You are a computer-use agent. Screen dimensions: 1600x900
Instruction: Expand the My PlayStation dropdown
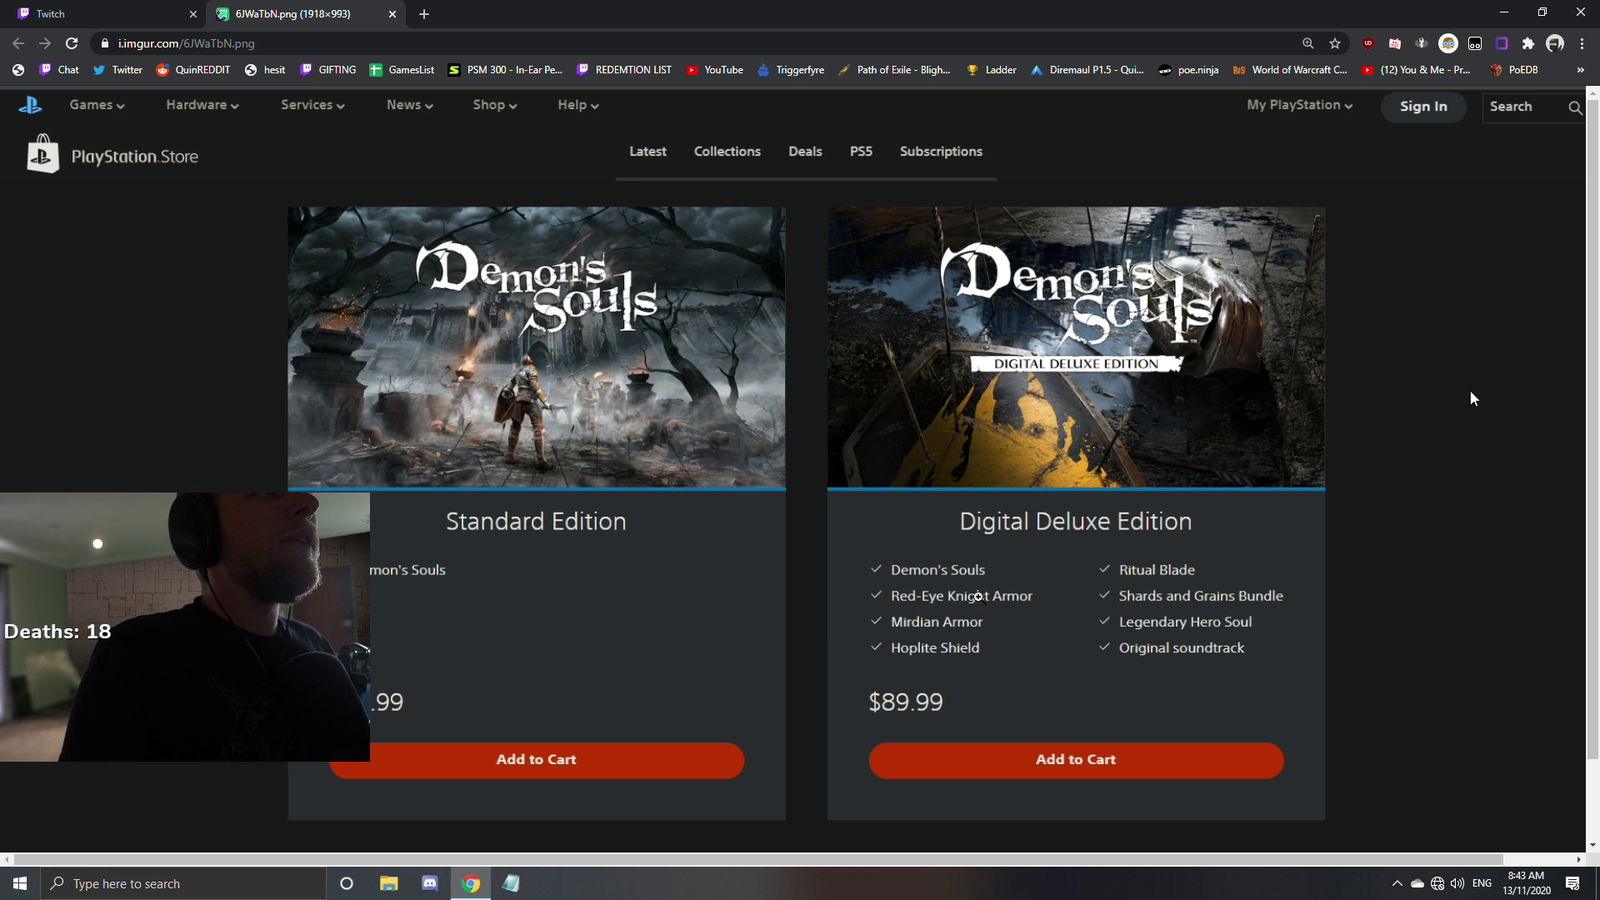1300,105
